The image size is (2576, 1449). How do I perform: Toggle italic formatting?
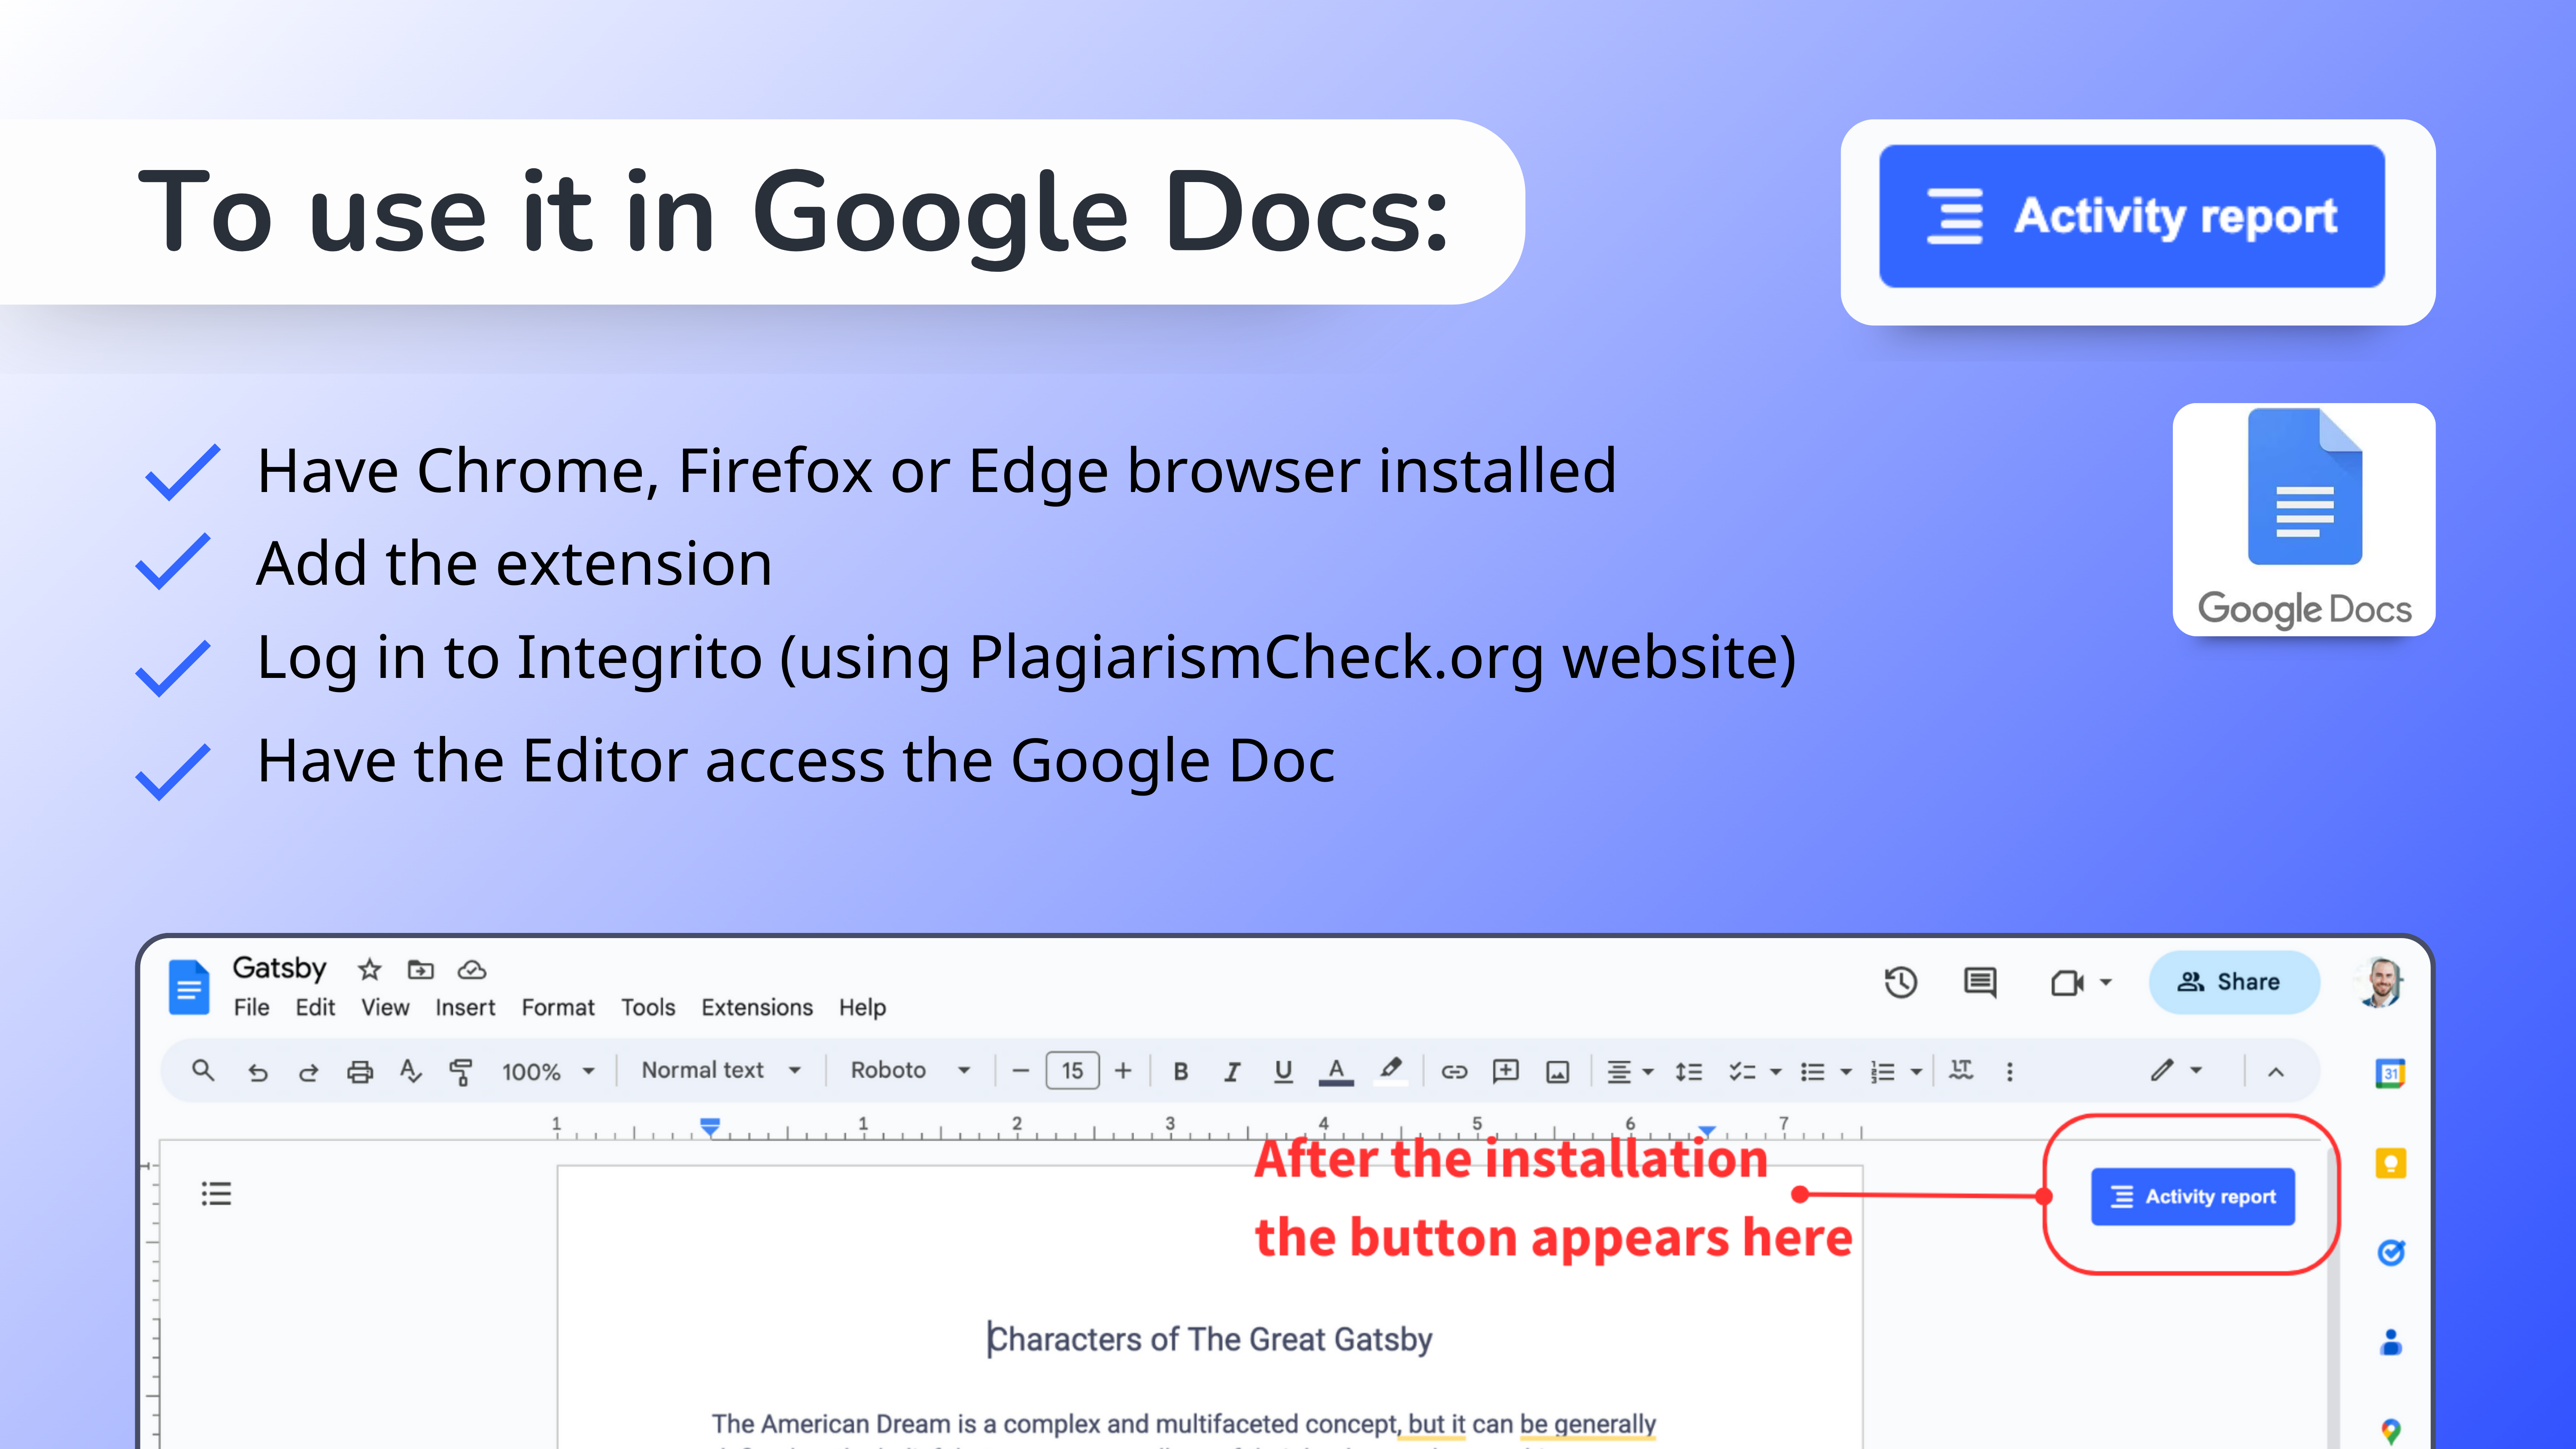(x=1232, y=1071)
